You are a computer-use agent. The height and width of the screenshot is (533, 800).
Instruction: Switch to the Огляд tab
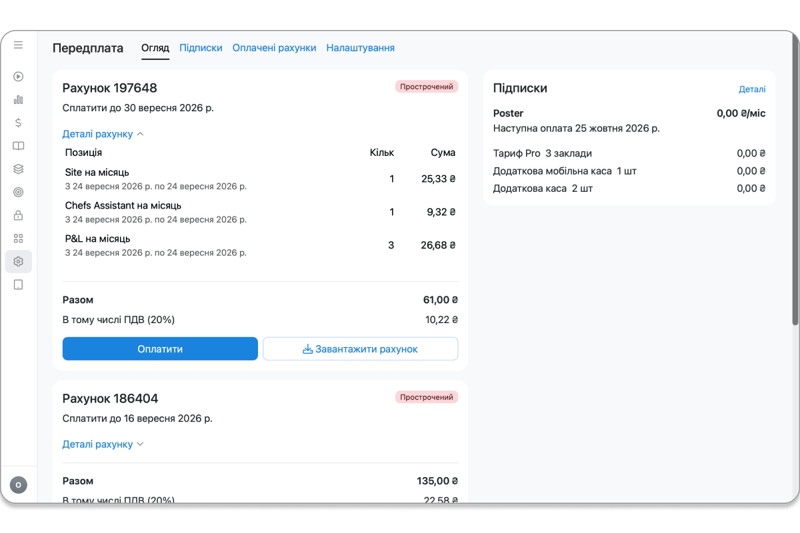(x=155, y=48)
